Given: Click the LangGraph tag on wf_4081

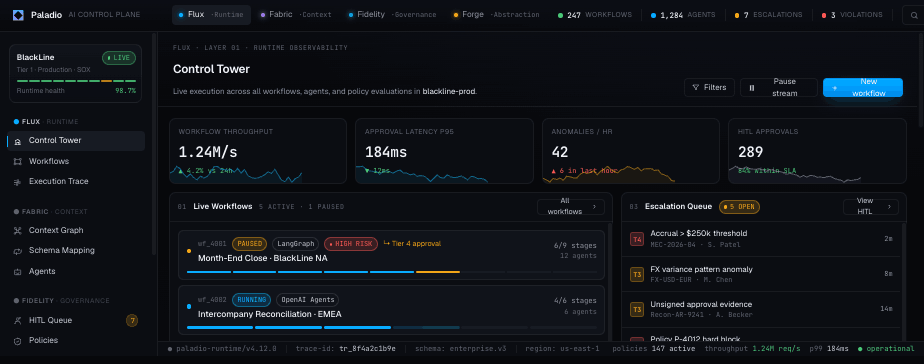Looking at the screenshot, I should pos(295,244).
